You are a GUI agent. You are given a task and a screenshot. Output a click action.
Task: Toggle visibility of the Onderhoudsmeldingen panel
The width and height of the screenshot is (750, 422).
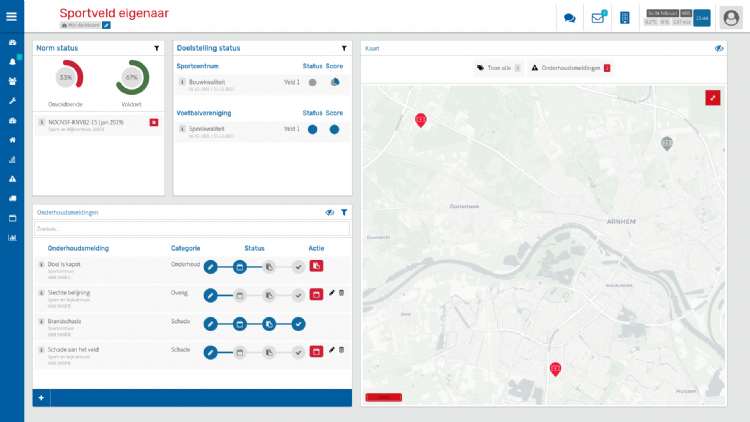330,212
